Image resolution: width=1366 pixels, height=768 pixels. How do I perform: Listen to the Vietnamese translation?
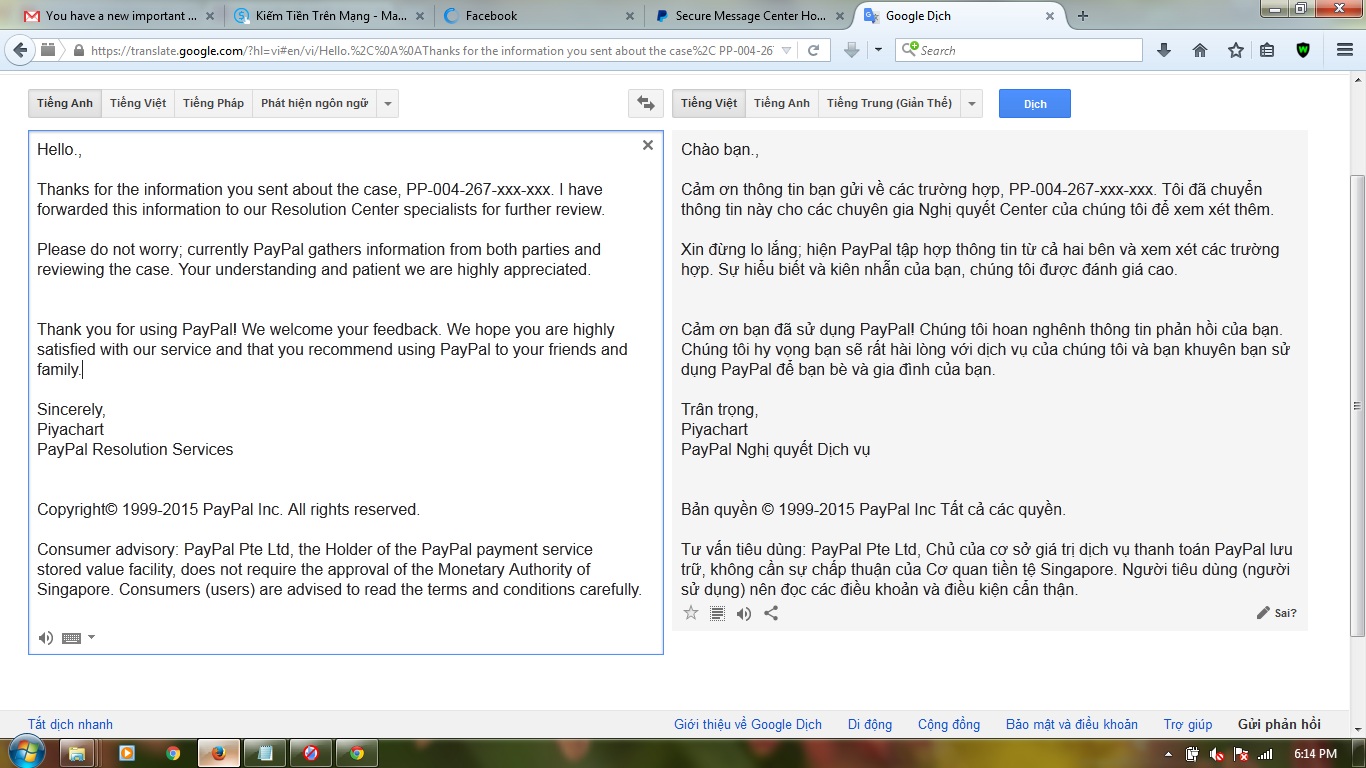point(744,613)
